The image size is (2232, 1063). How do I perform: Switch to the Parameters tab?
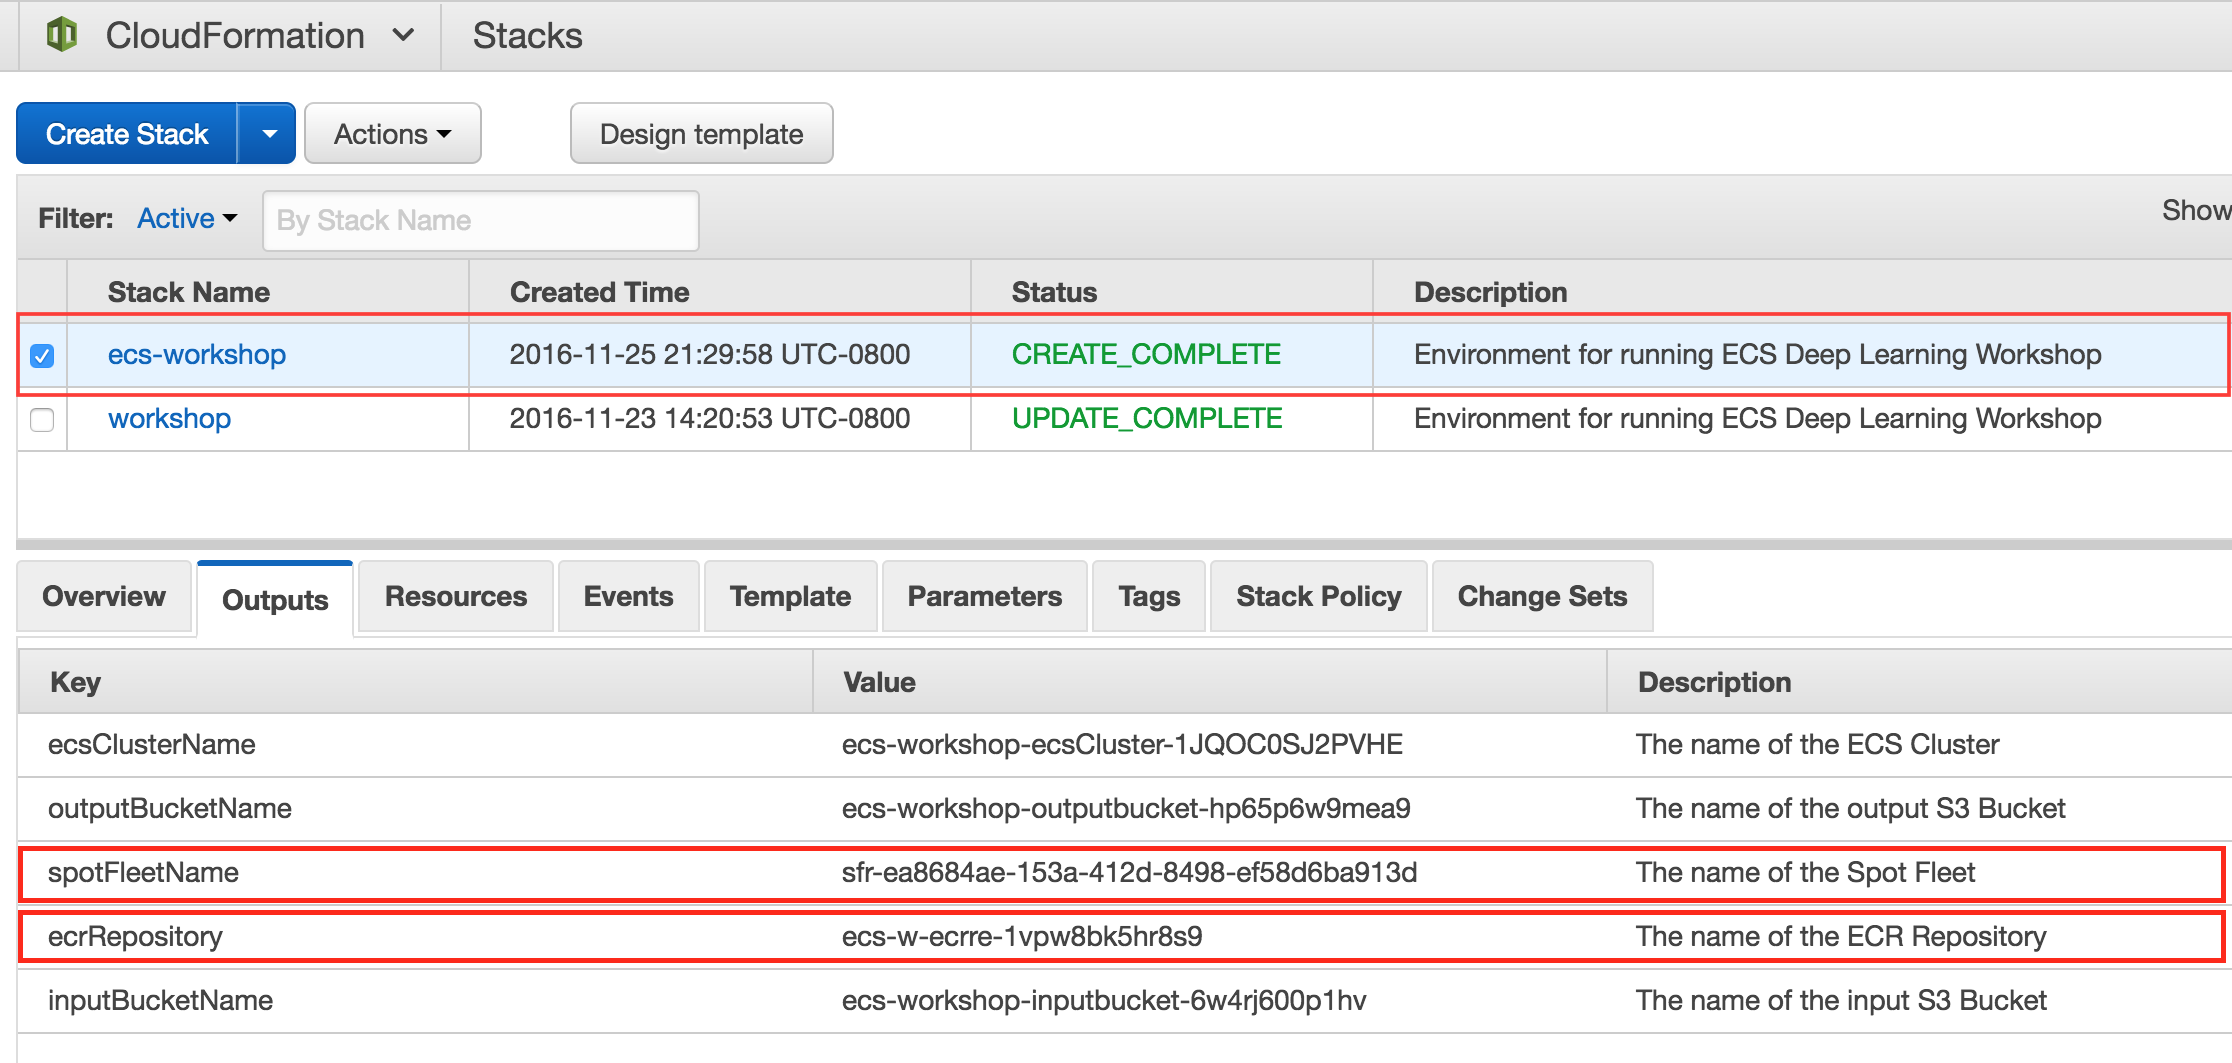pos(984,596)
